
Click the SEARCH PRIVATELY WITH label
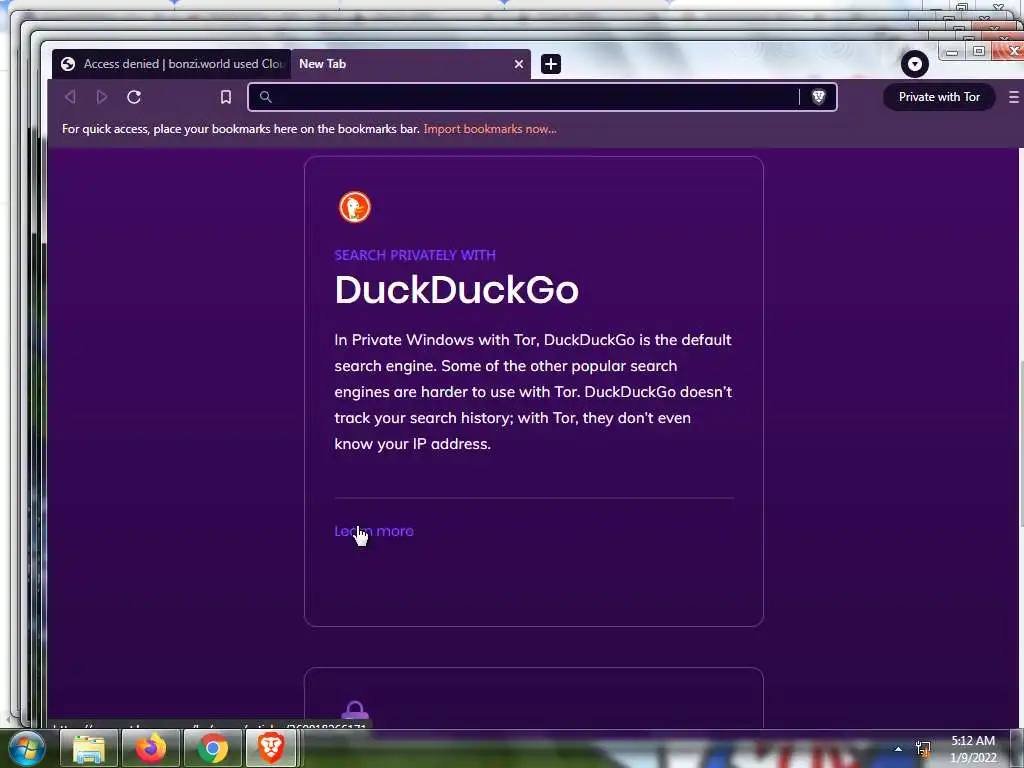pos(415,255)
